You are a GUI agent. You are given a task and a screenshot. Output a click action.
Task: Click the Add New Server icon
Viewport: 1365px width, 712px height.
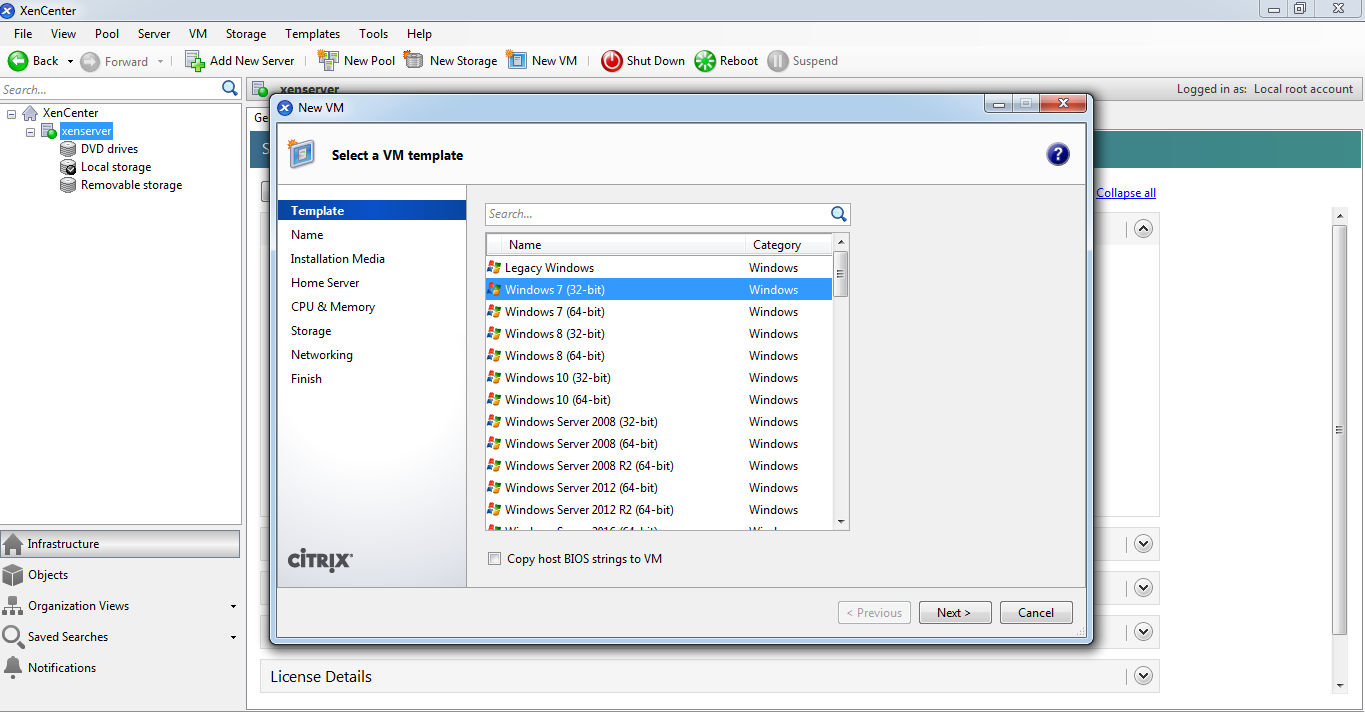(195, 61)
